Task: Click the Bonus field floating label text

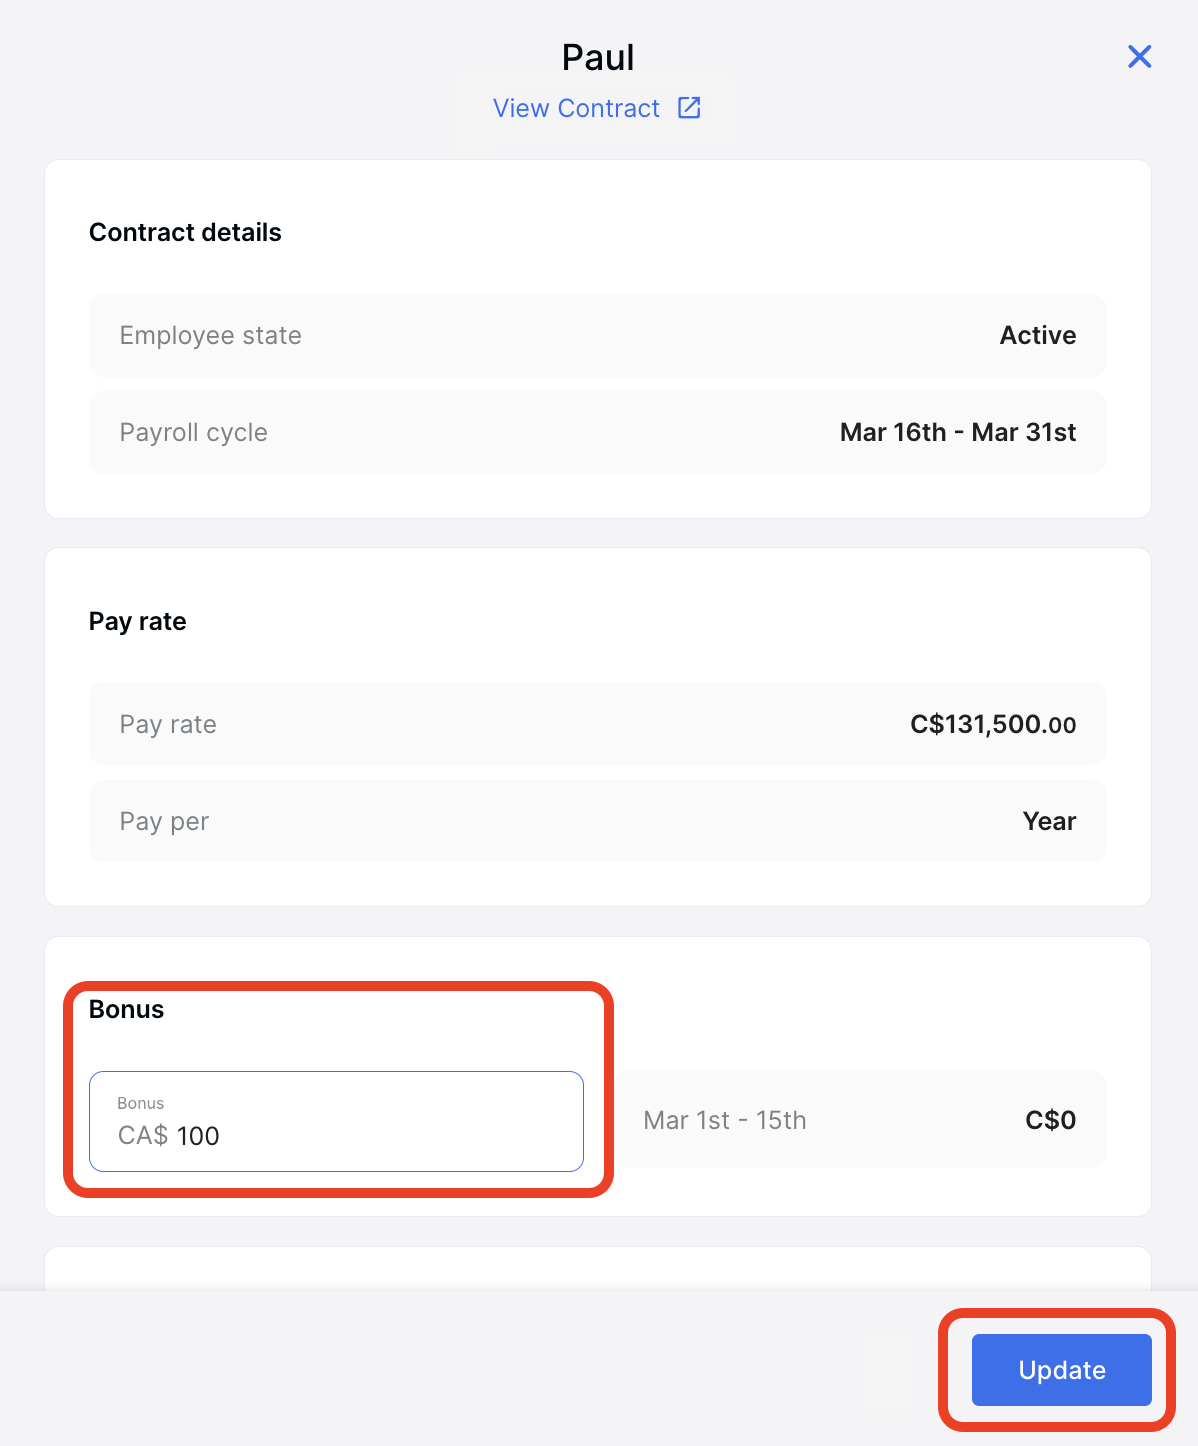Action: [x=140, y=1103]
